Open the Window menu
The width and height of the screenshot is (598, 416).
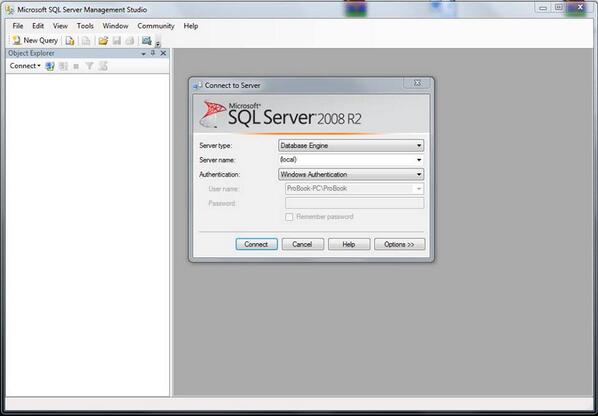[x=115, y=26]
